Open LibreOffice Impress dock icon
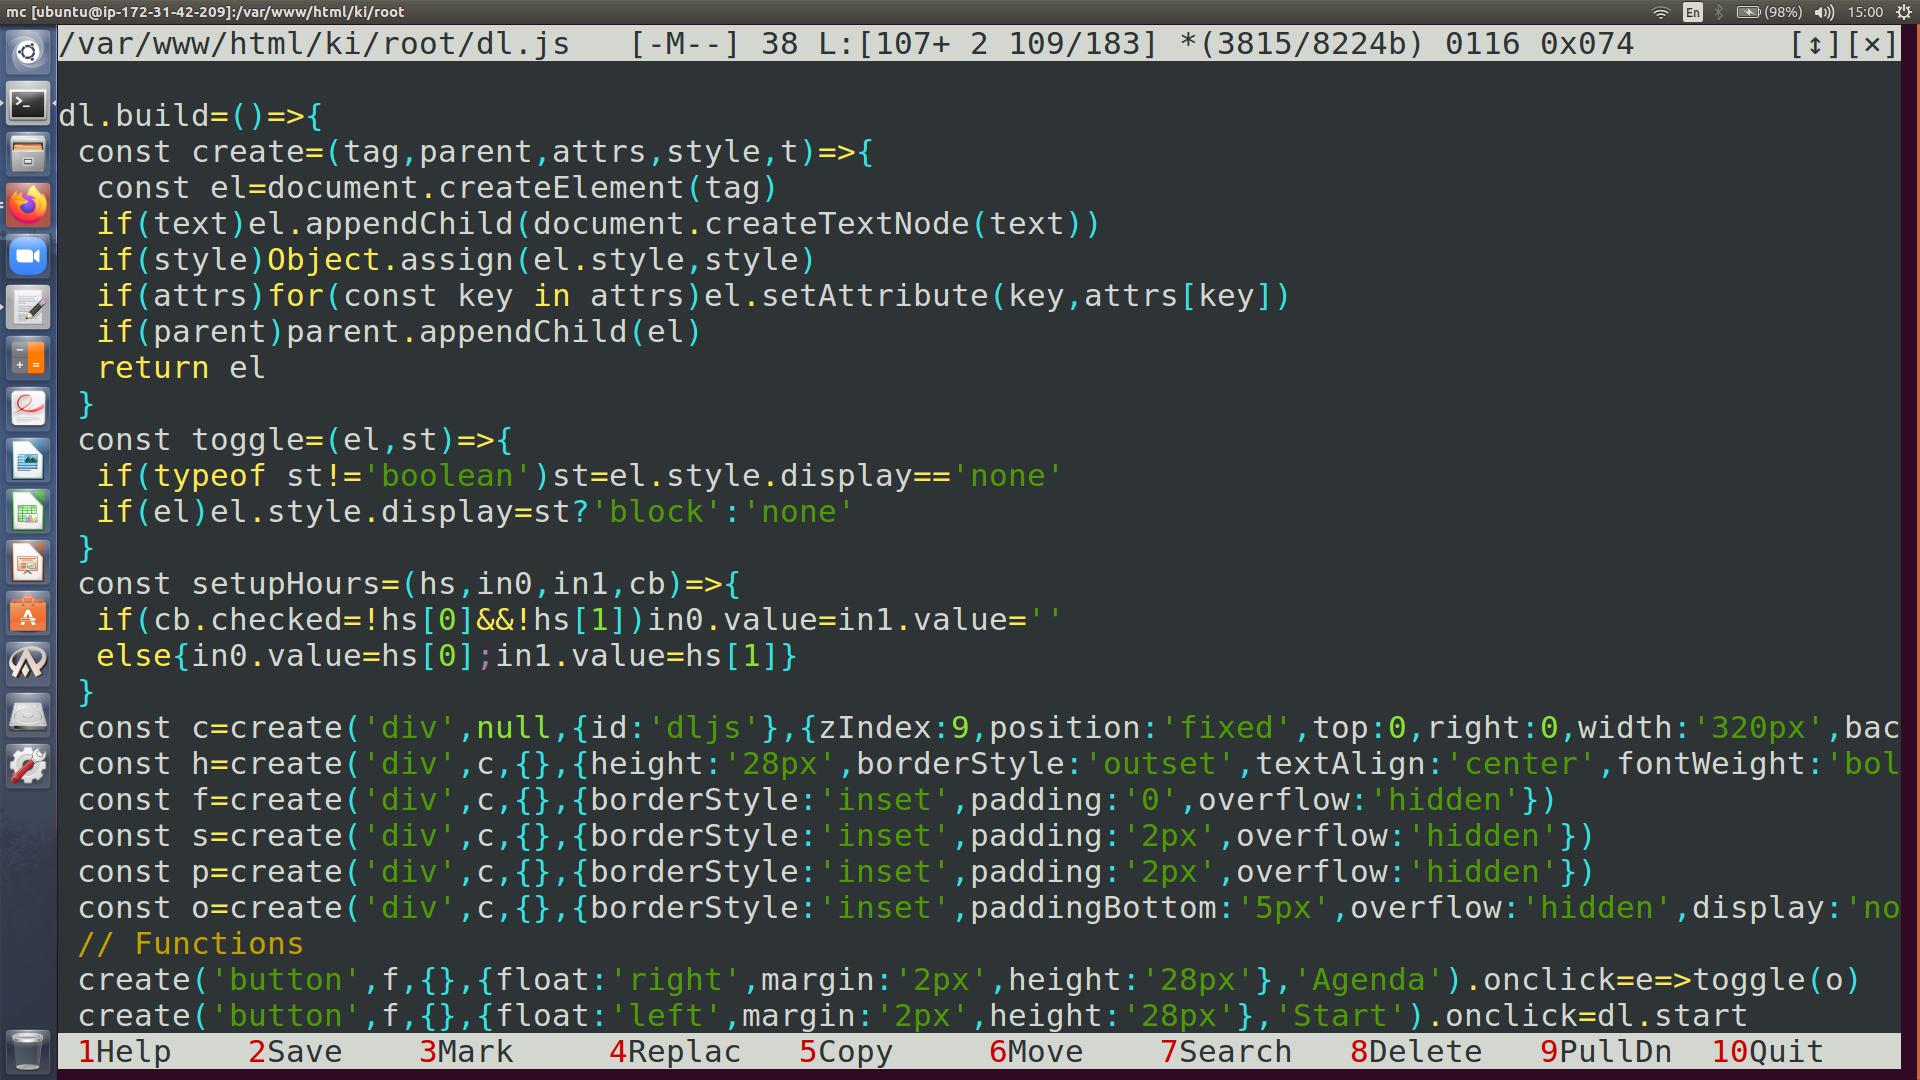The image size is (1920, 1080). 28,563
